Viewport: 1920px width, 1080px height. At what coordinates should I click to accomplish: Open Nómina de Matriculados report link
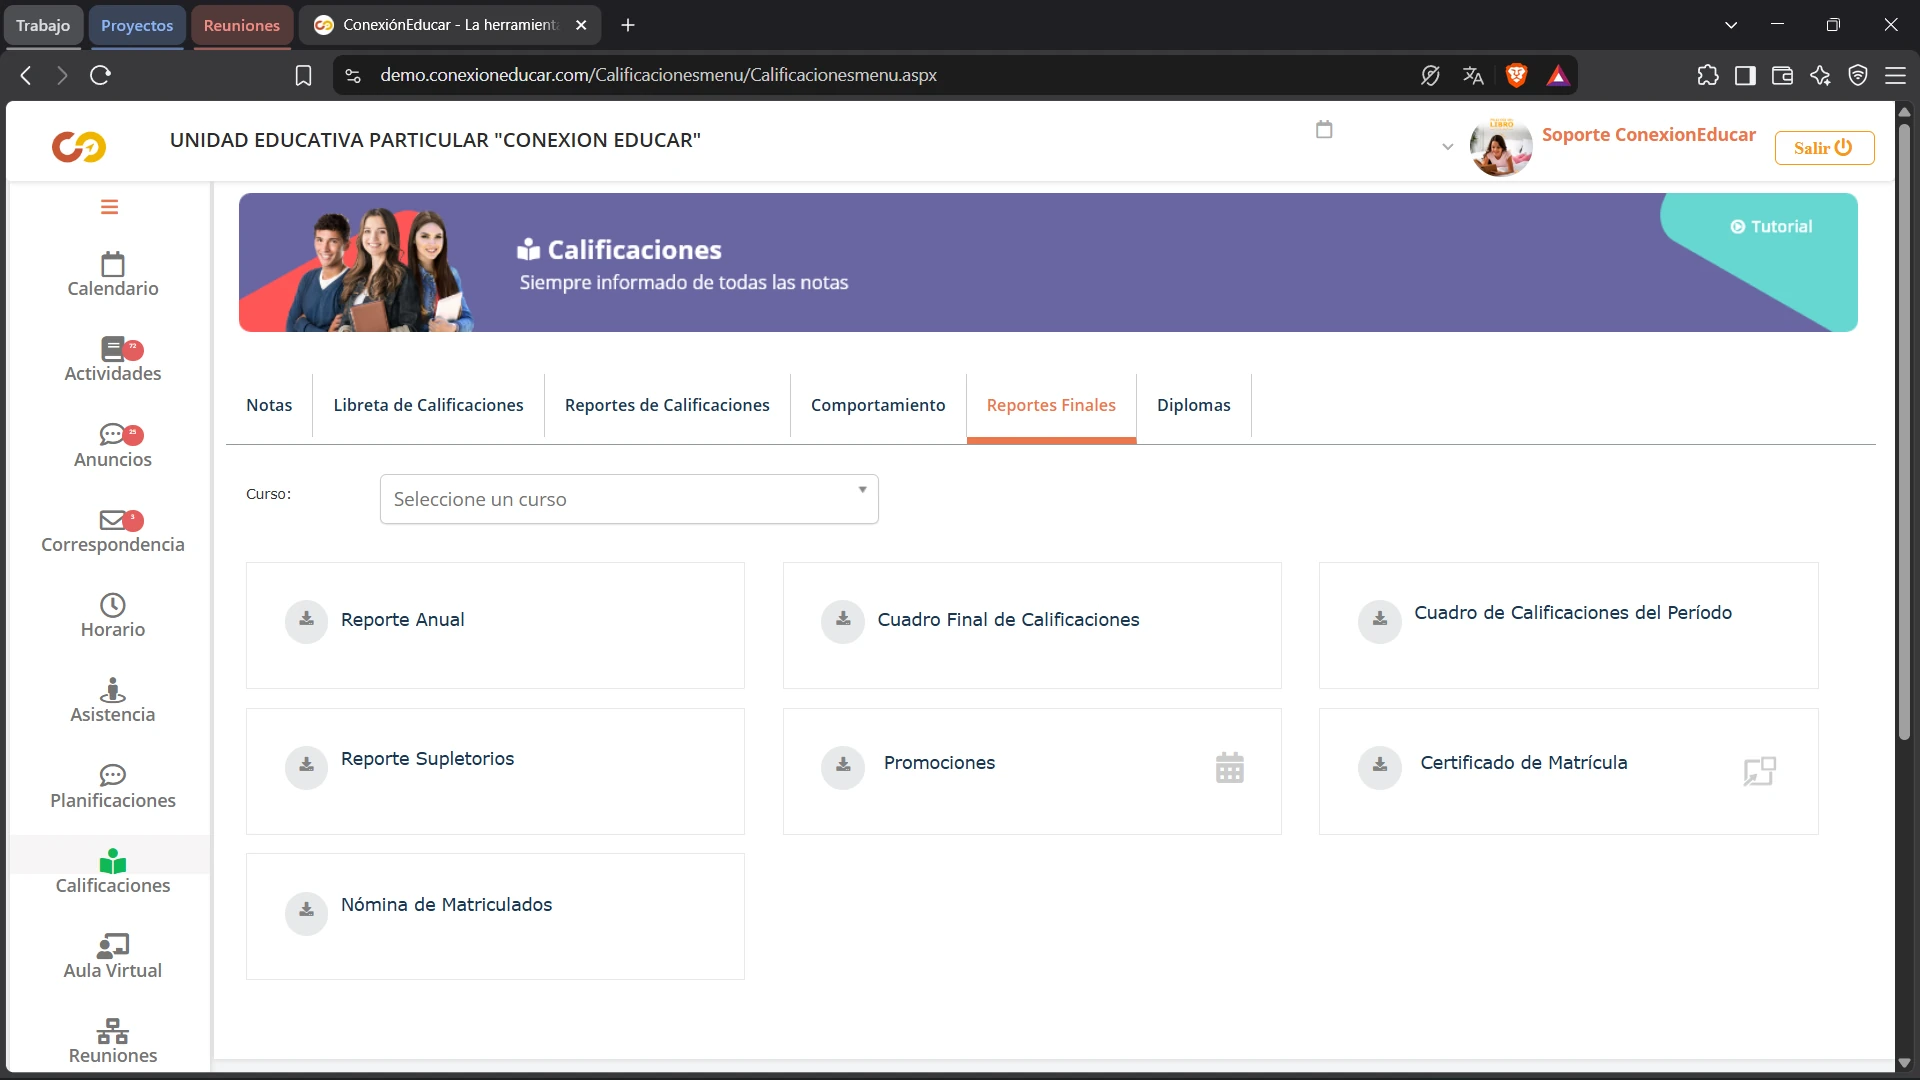tap(446, 905)
